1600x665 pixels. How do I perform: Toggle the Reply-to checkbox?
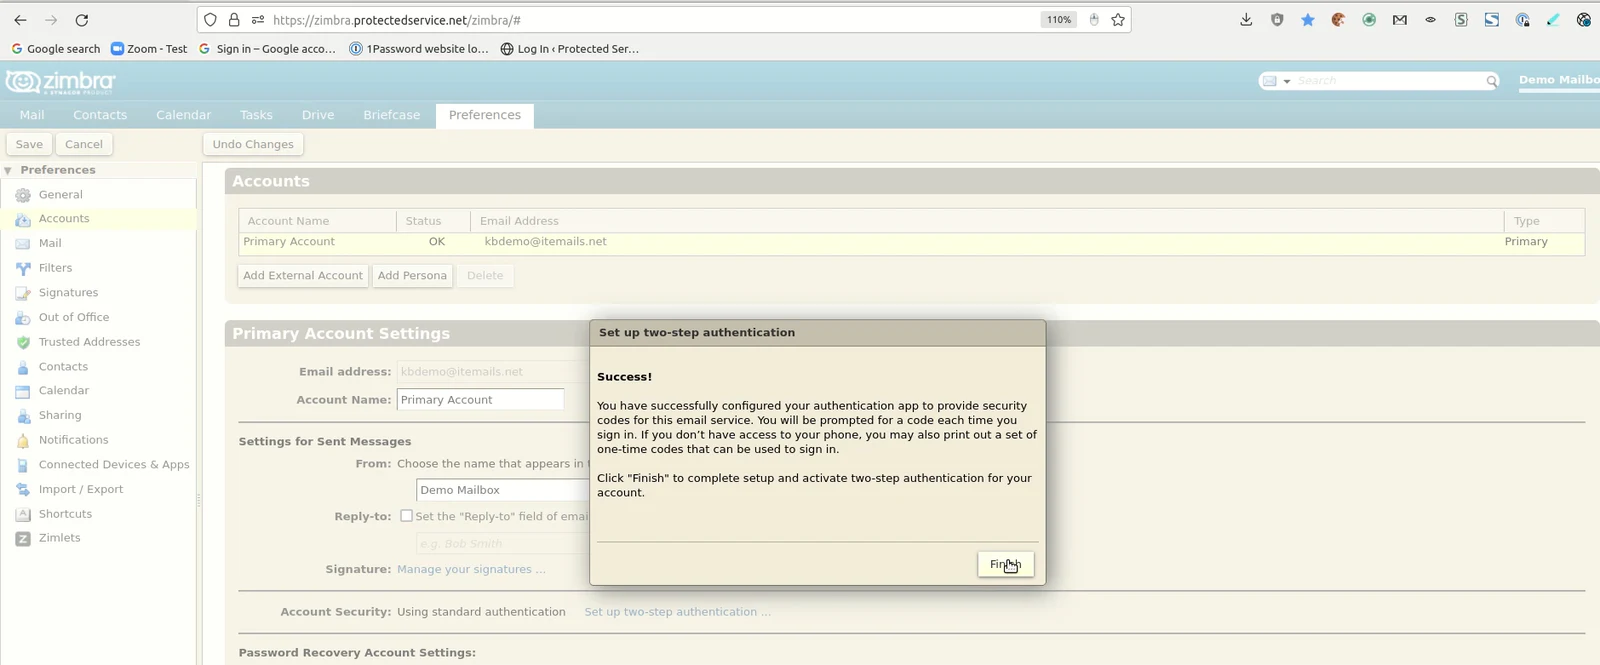pos(406,516)
